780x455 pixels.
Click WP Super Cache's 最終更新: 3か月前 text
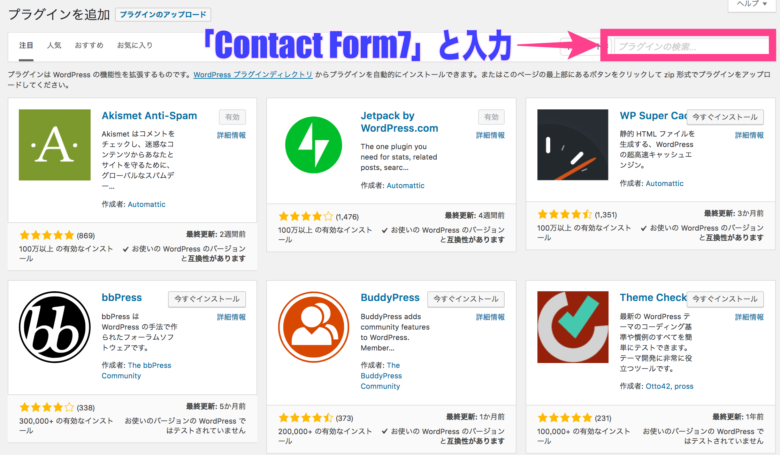coord(734,213)
